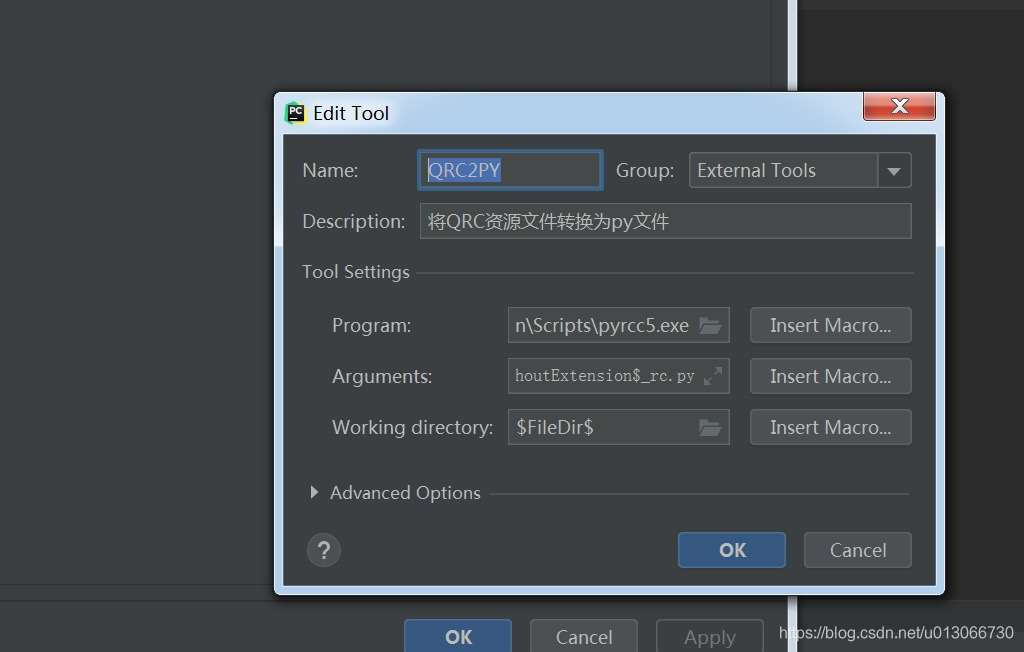Browse for the Program executable via folder icon
1024x652 pixels.
[710, 325]
